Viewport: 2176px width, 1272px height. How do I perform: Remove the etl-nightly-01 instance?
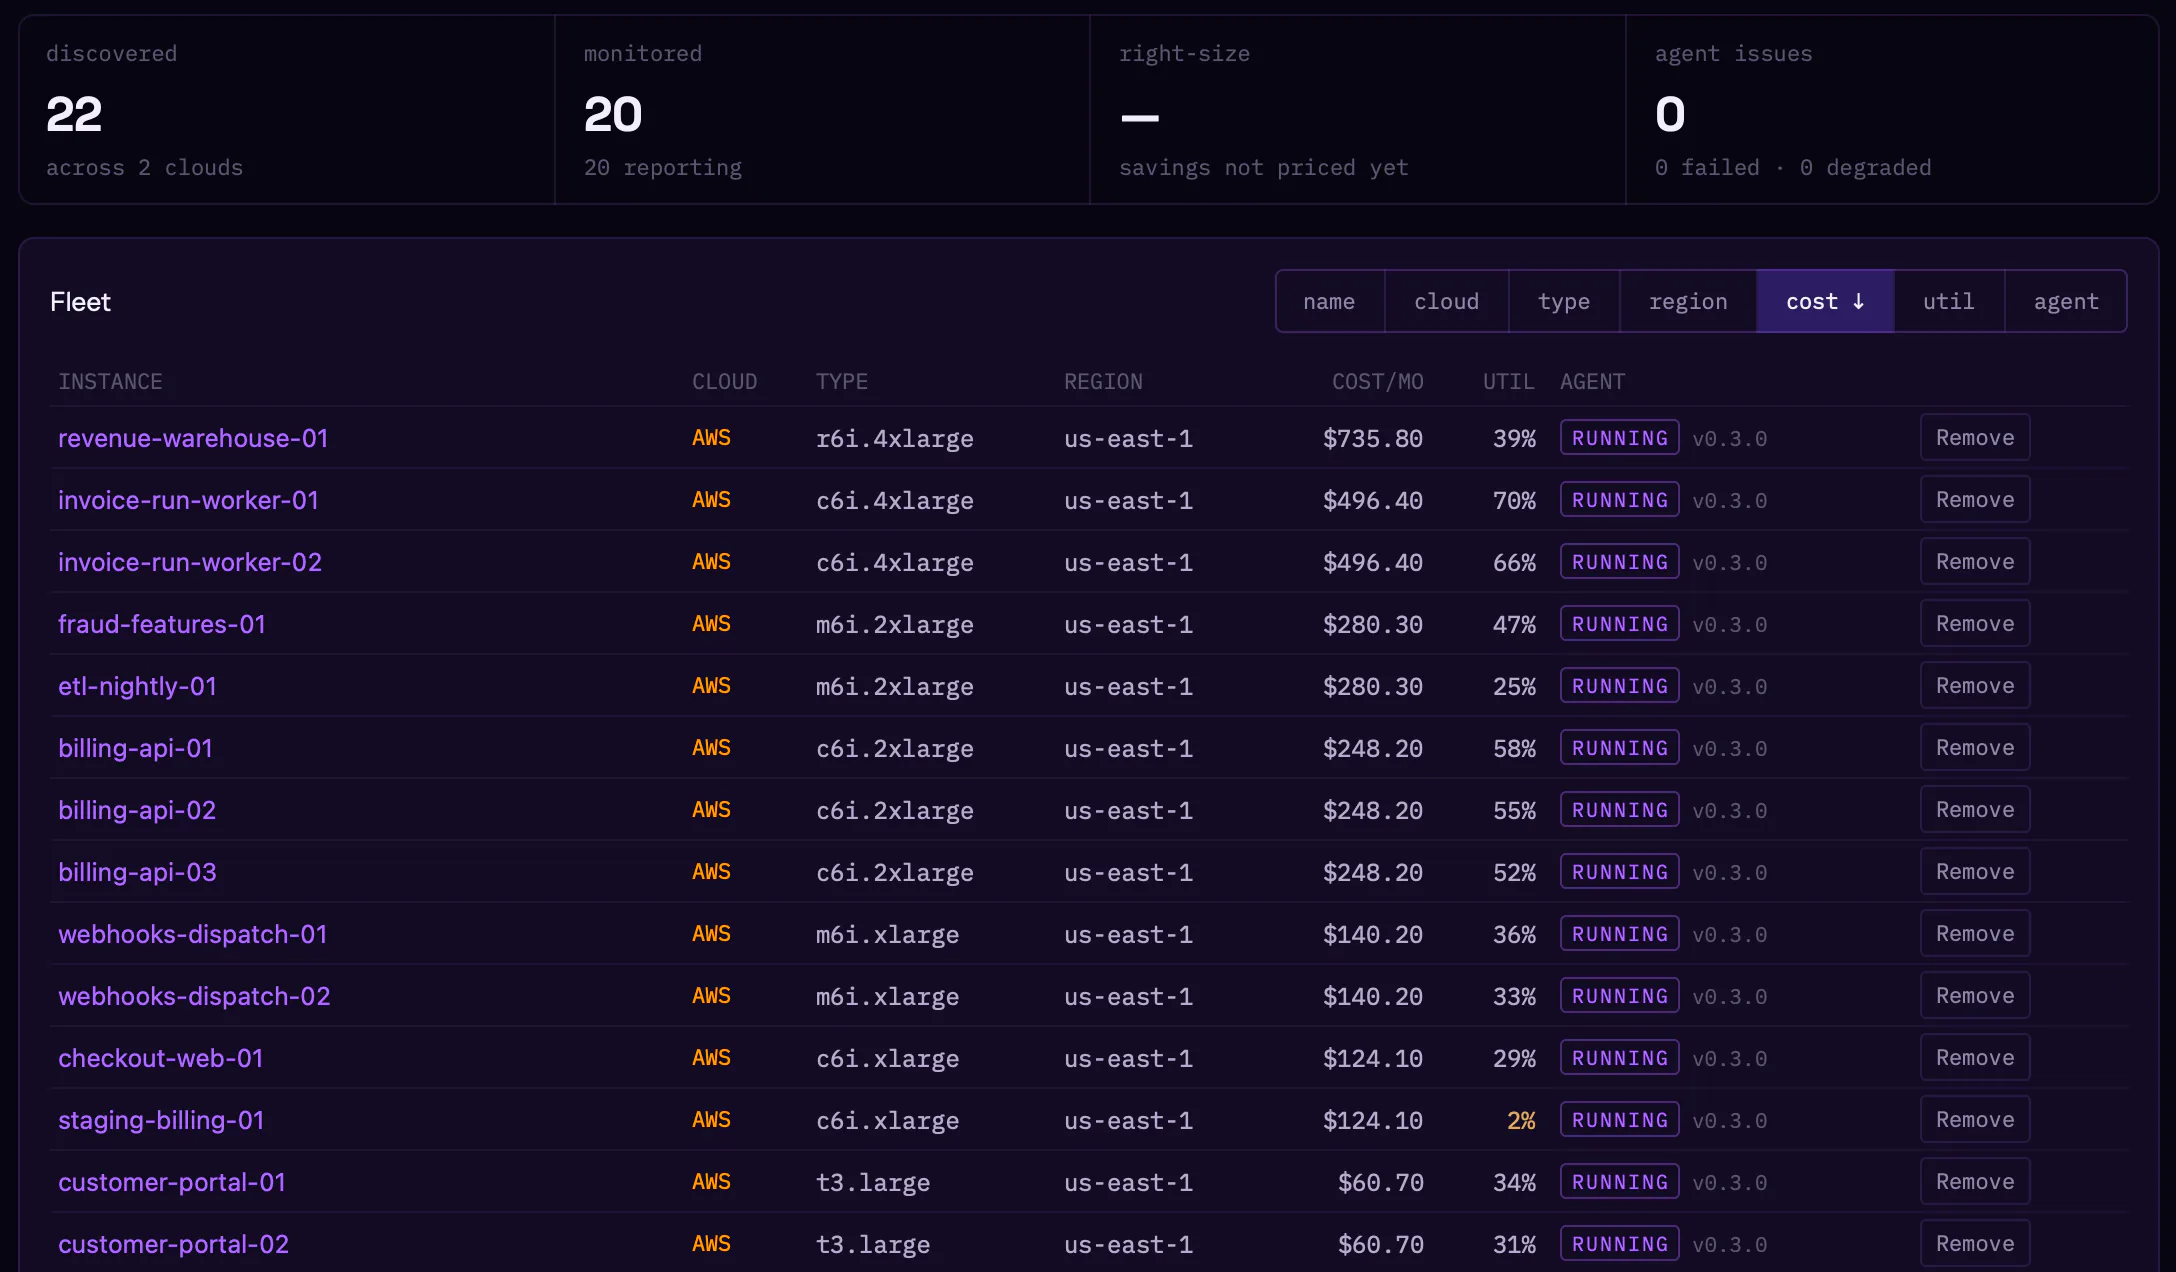1975,685
